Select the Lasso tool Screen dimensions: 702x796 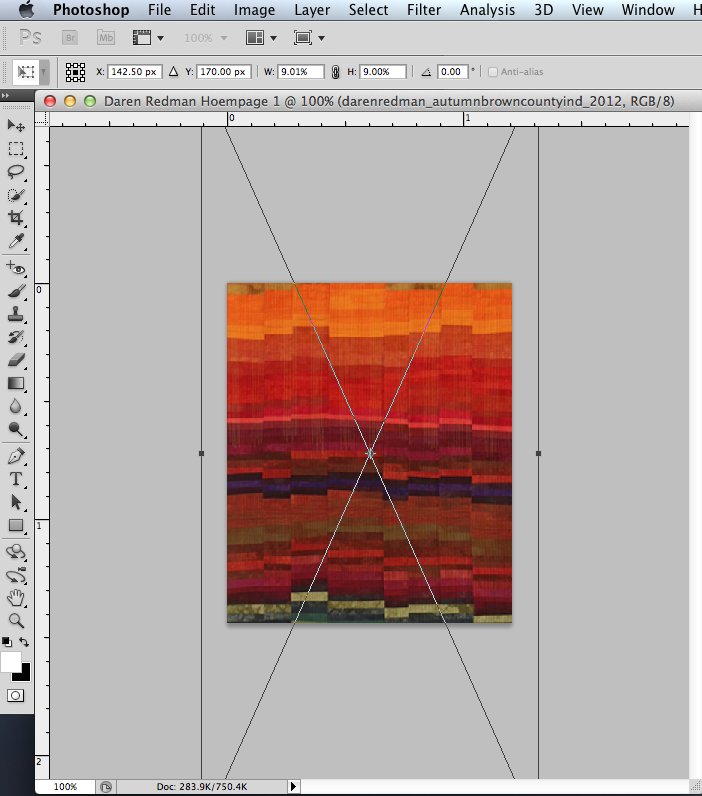[x=16, y=172]
